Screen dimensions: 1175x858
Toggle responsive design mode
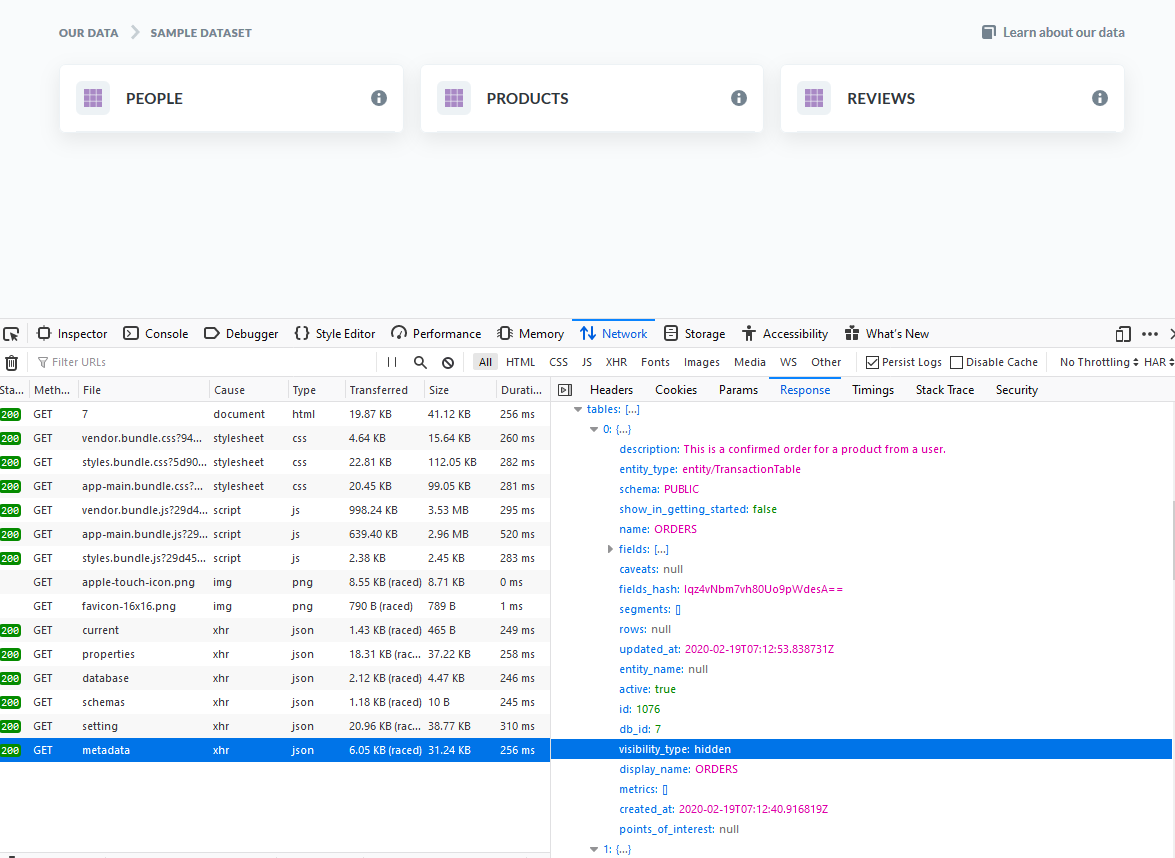point(1122,333)
